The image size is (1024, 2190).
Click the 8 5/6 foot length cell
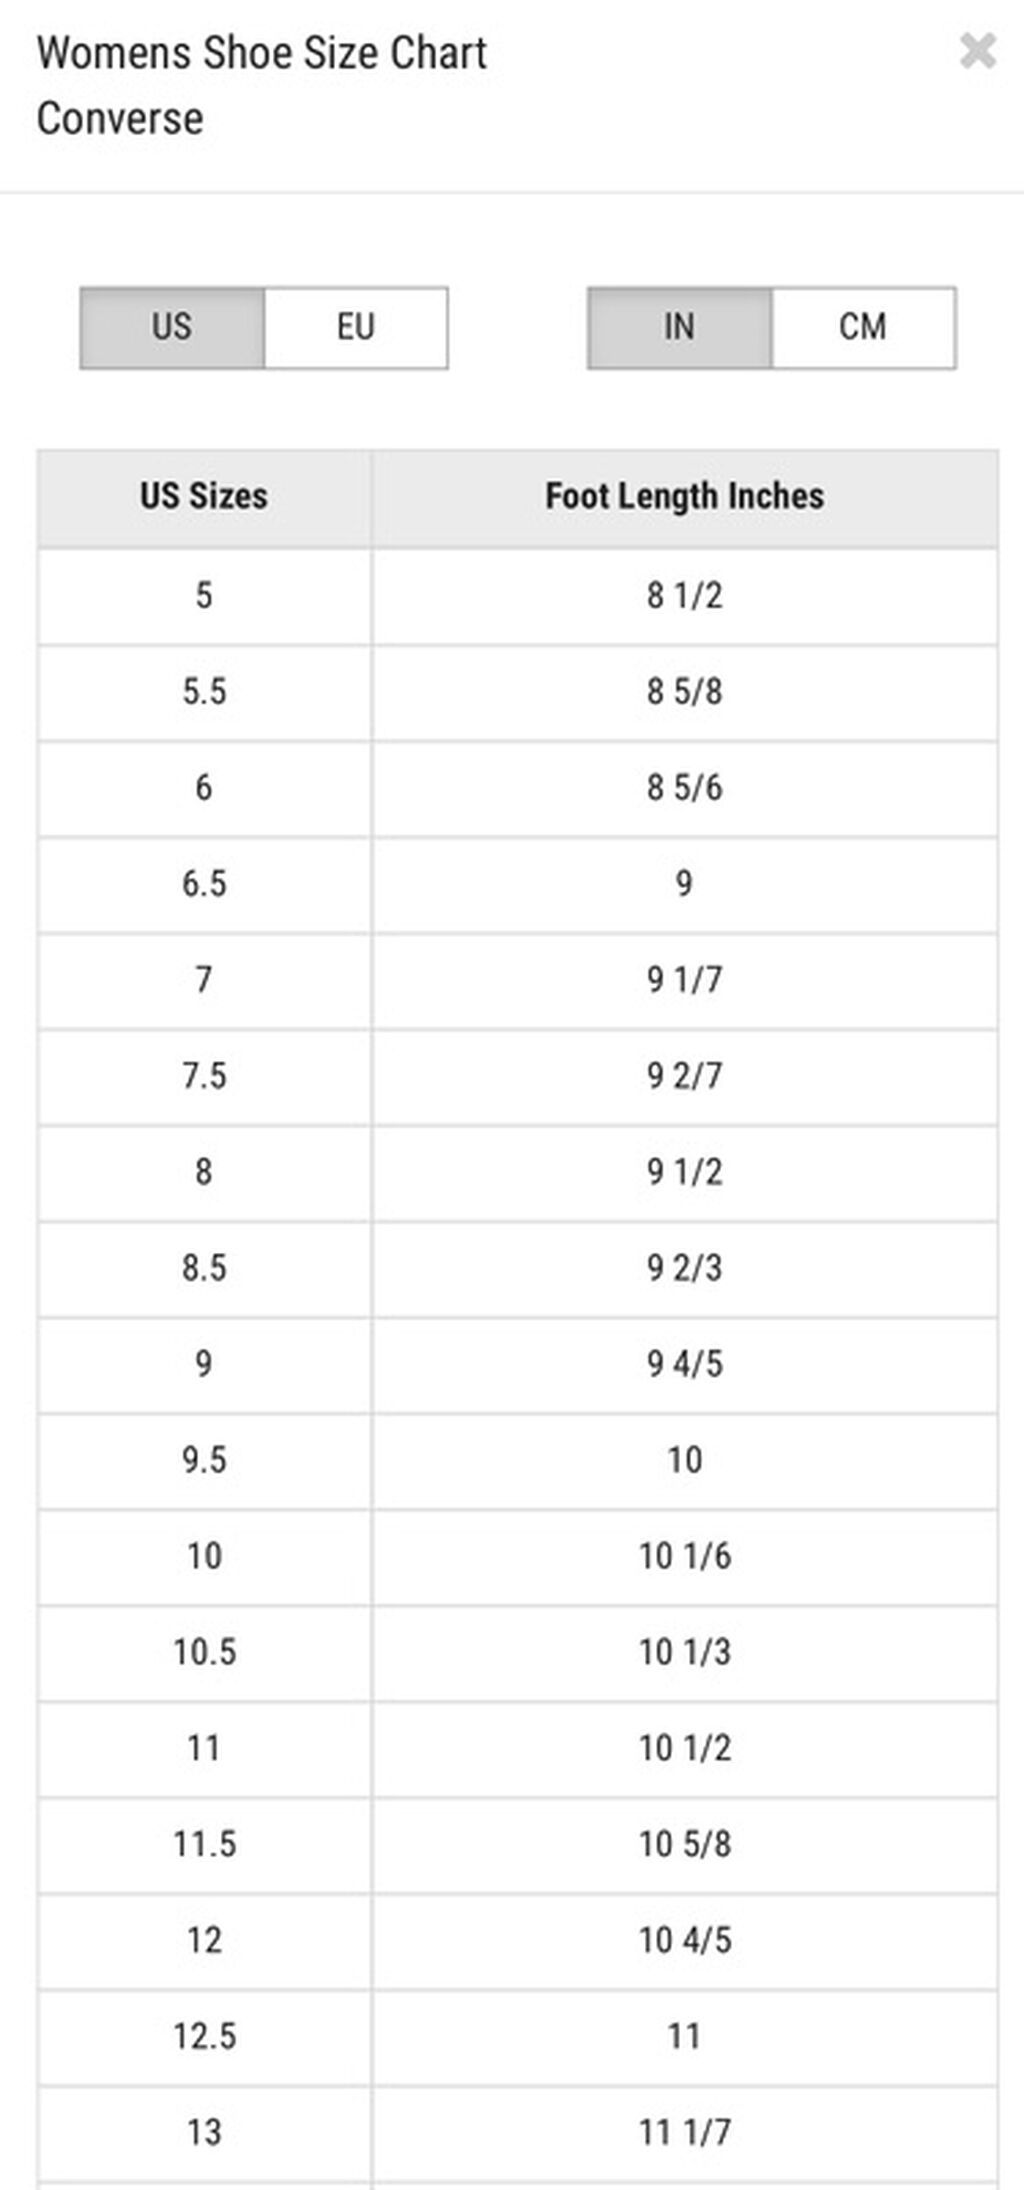685,788
